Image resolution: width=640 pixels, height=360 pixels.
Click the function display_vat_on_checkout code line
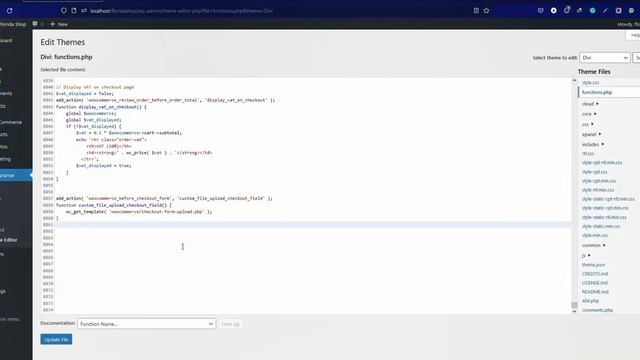[x=101, y=107]
